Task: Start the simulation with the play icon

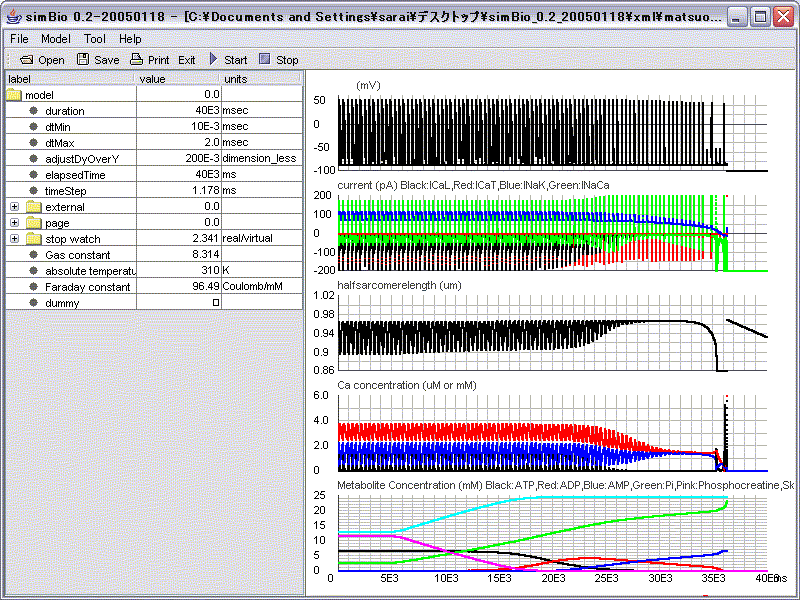Action: (213, 60)
